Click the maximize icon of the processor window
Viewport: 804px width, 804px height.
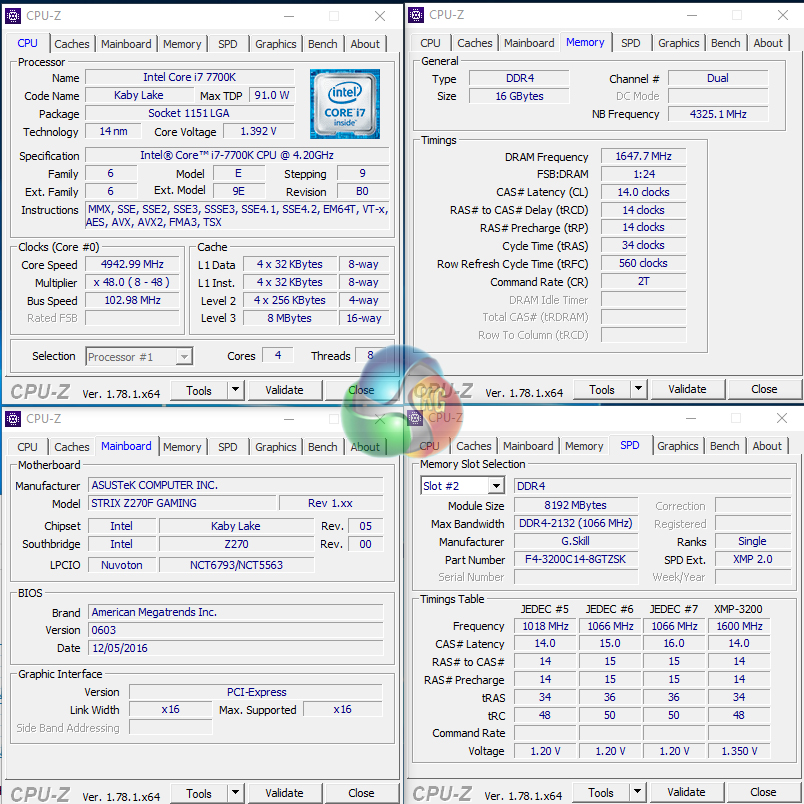tap(335, 16)
